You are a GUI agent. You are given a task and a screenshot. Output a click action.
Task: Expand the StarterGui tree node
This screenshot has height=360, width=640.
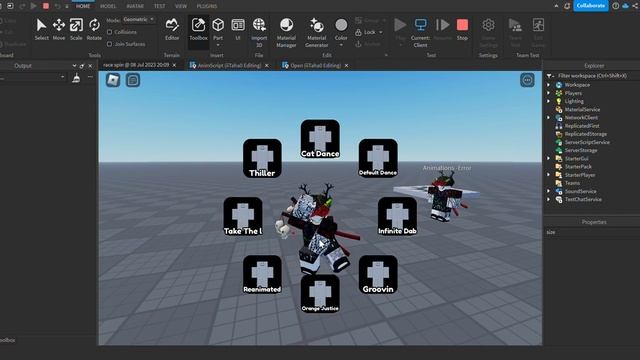coord(549,158)
